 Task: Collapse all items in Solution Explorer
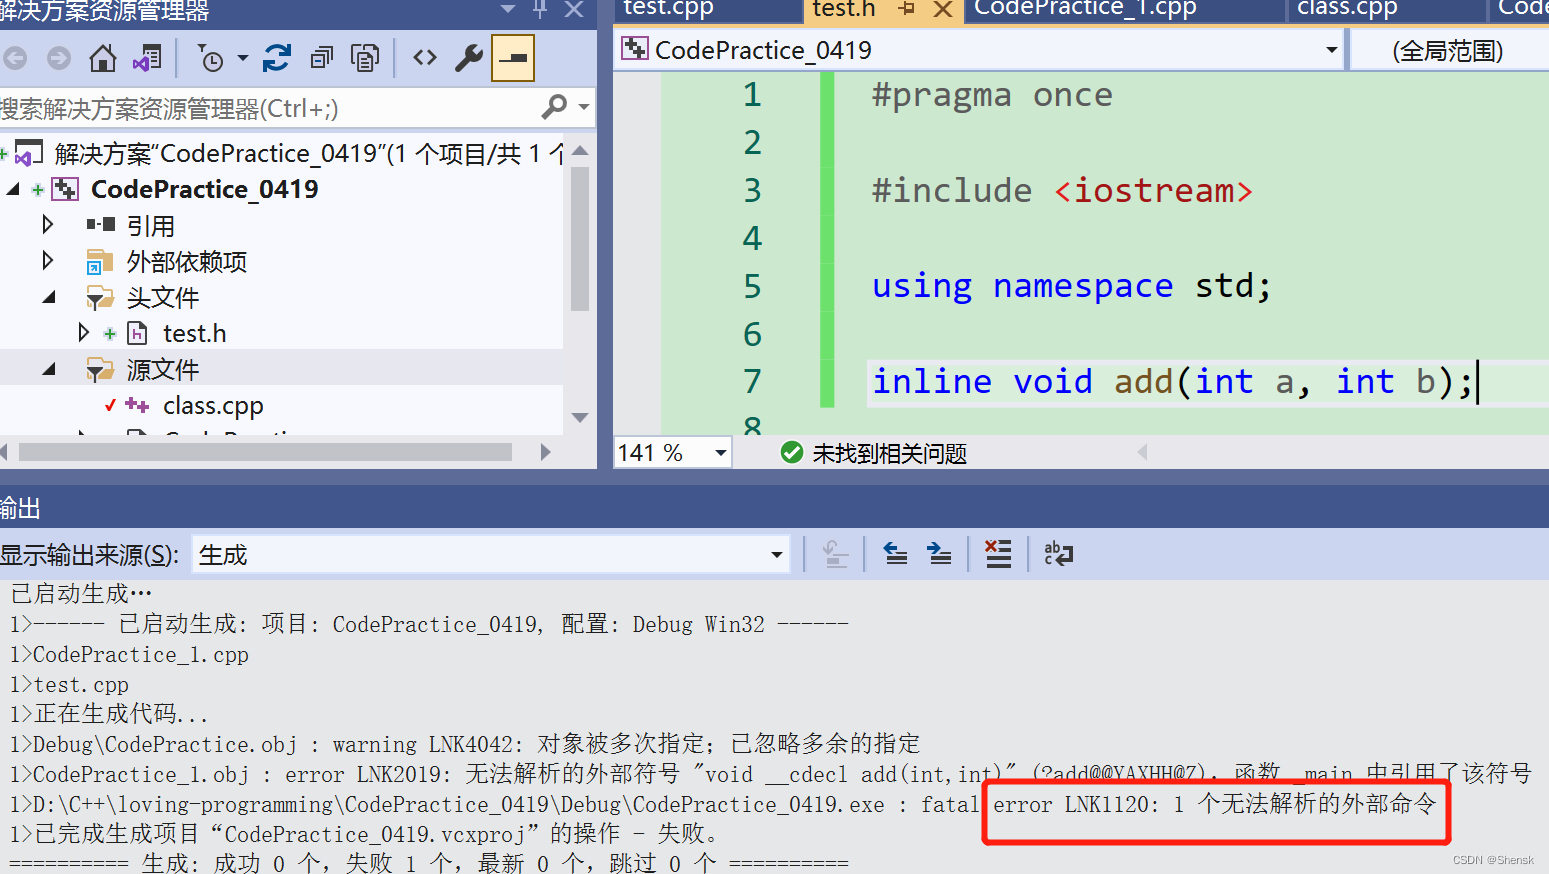pos(321,58)
